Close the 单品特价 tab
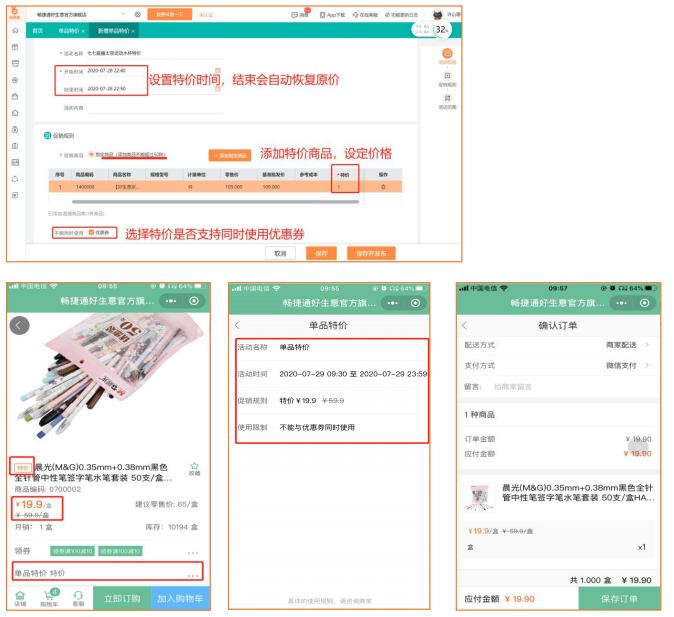This screenshot has height=617, width=674. click(83, 31)
